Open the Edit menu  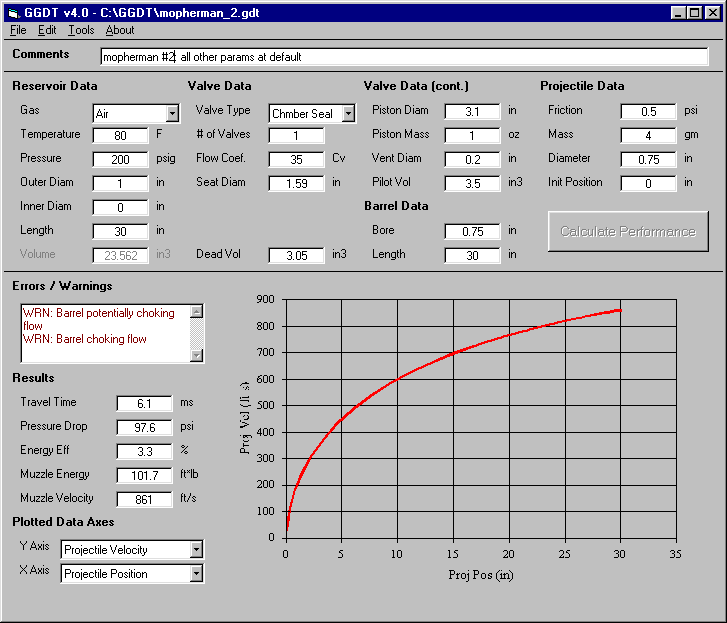tap(47, 30)
